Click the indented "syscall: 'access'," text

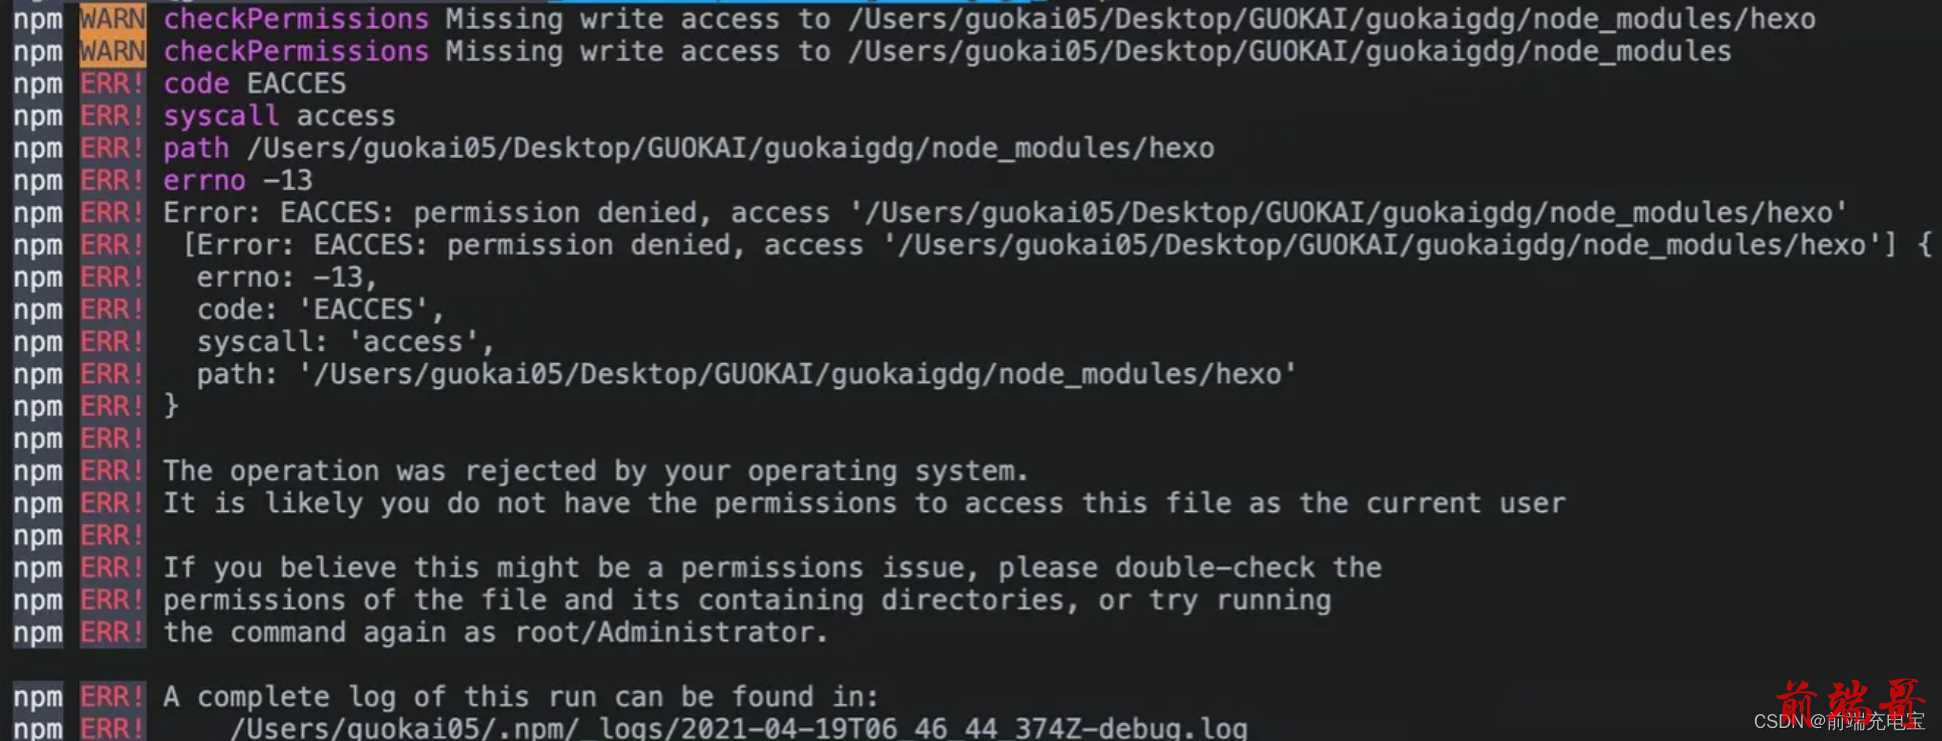tap(345, 342)
